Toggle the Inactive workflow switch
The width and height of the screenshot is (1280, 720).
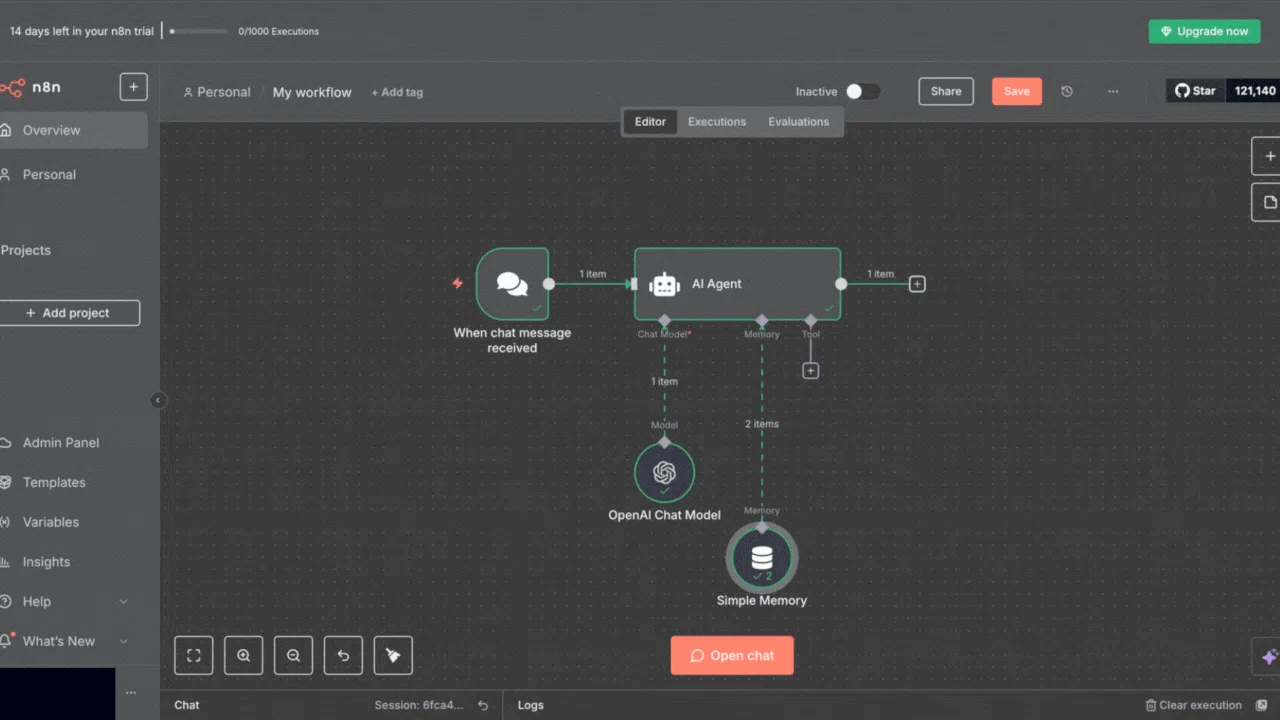click(x=862, y=91)
